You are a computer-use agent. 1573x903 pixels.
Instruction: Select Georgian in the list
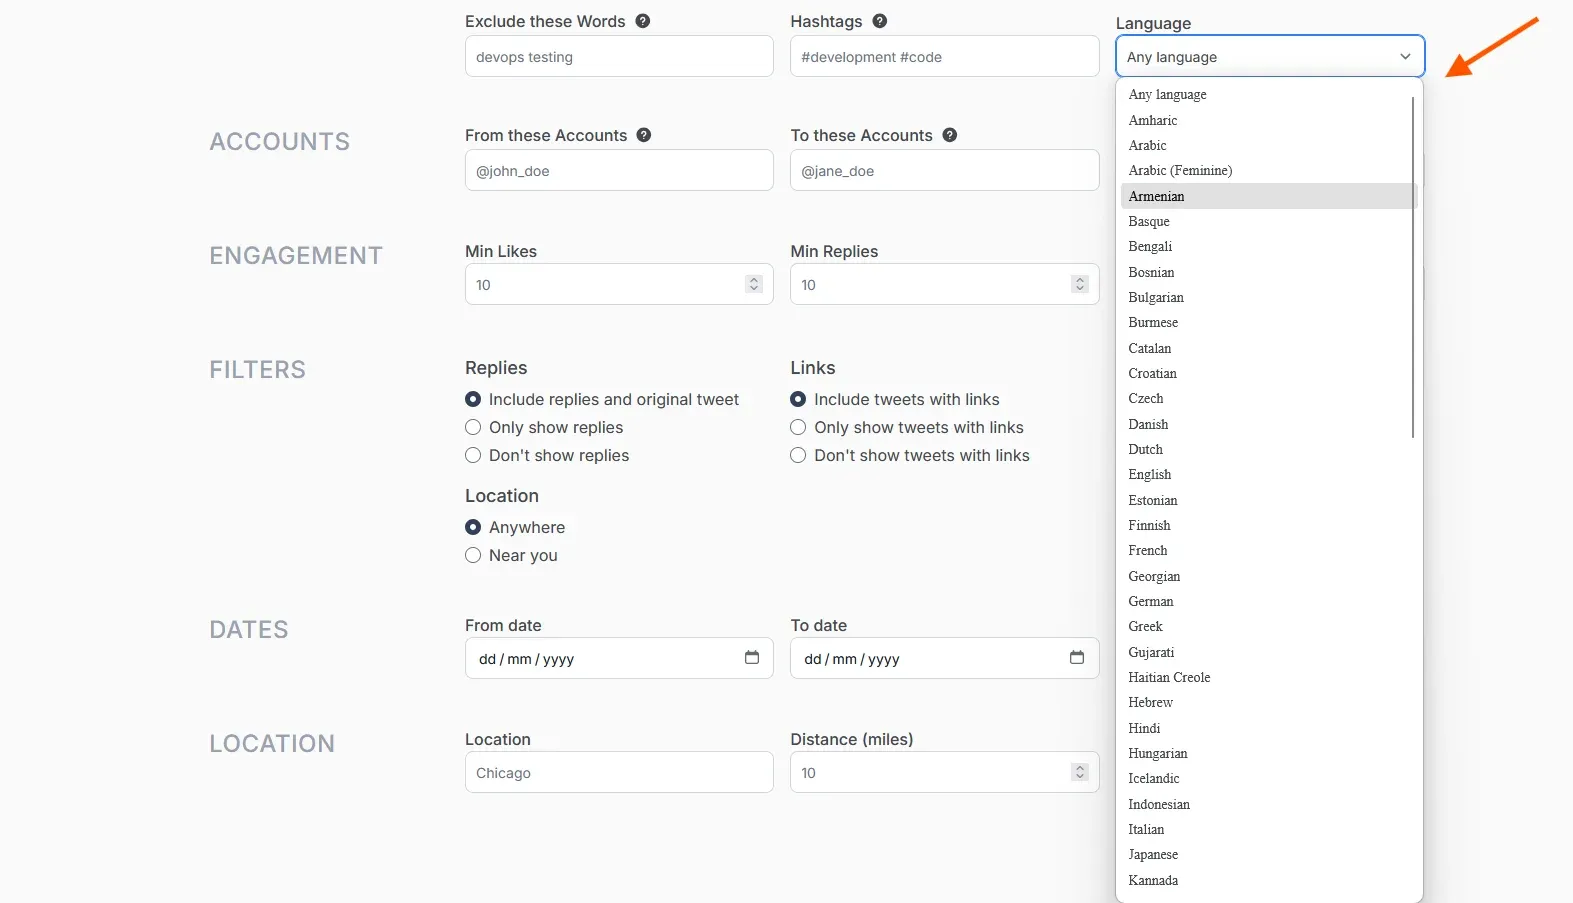(x=1268, y=576)
